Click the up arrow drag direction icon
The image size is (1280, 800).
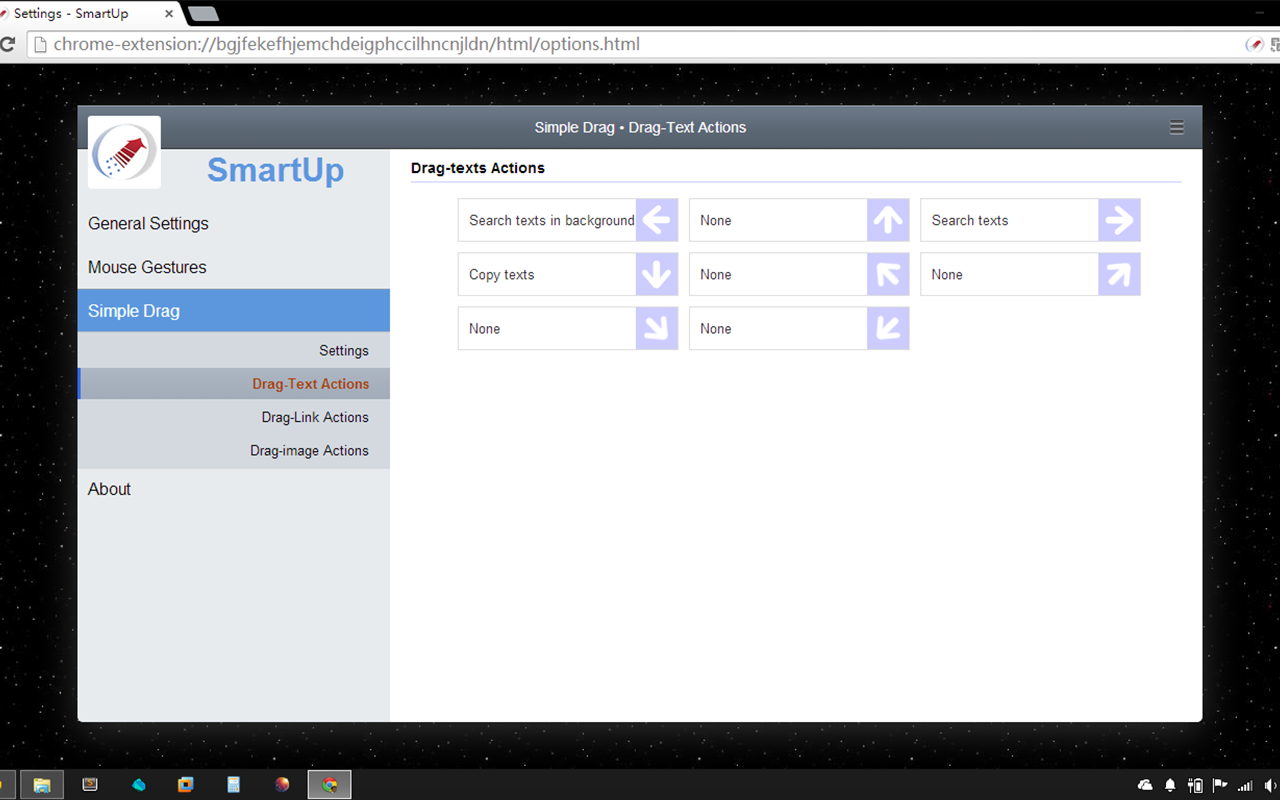pos(888,220)
